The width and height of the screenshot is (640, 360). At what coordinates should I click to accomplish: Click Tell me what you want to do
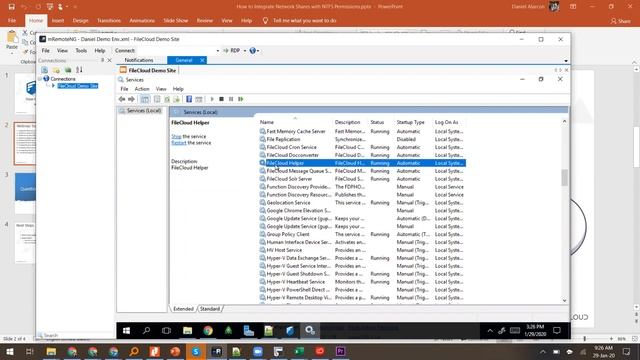[304, 20]
